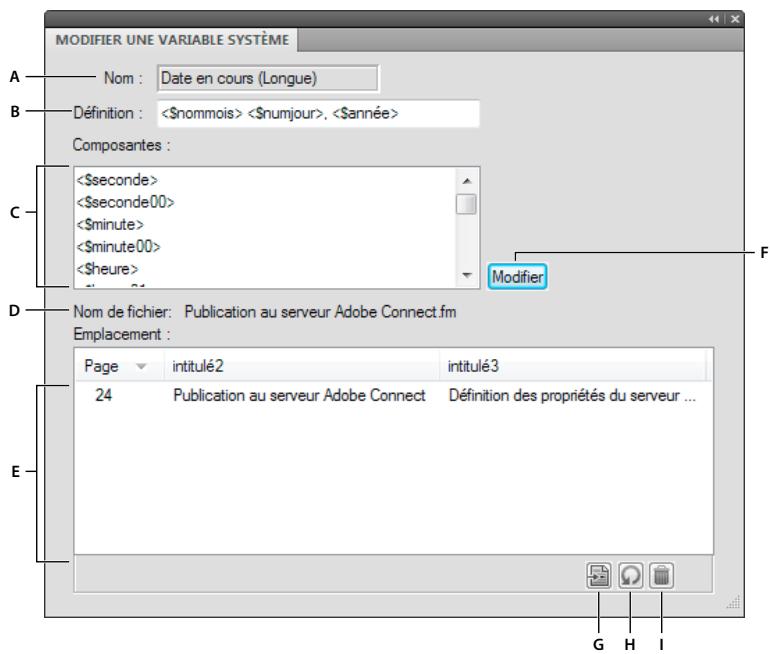This screenshot has width=770, height=654.
Task: Collapse the panel with double-arrow icon
Action: point(714,19)
